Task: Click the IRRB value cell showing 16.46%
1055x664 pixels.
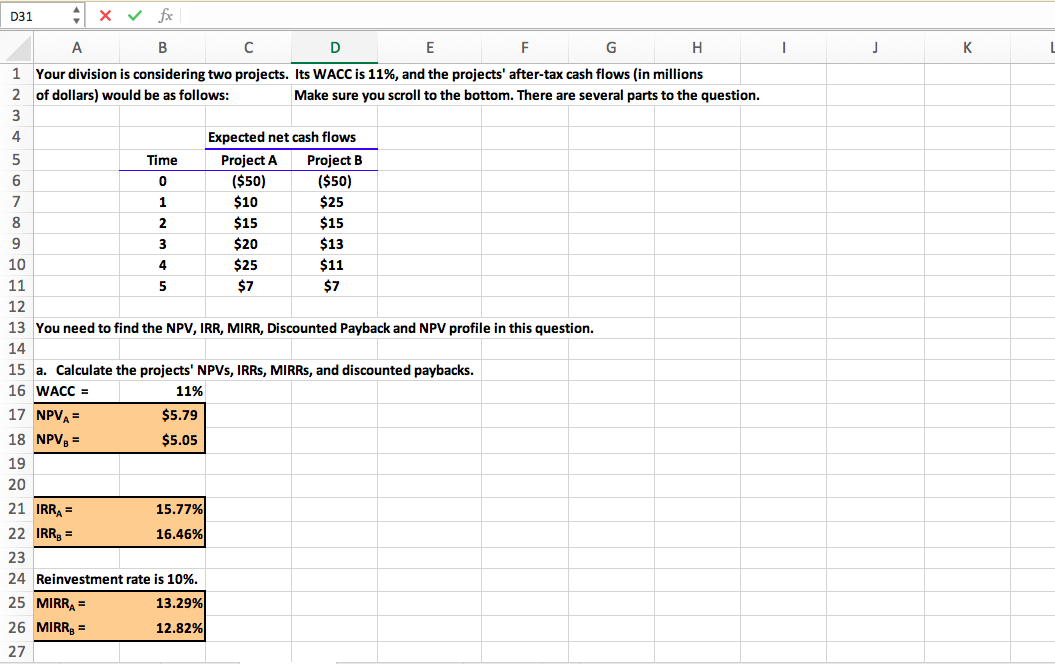Action: 163,533
